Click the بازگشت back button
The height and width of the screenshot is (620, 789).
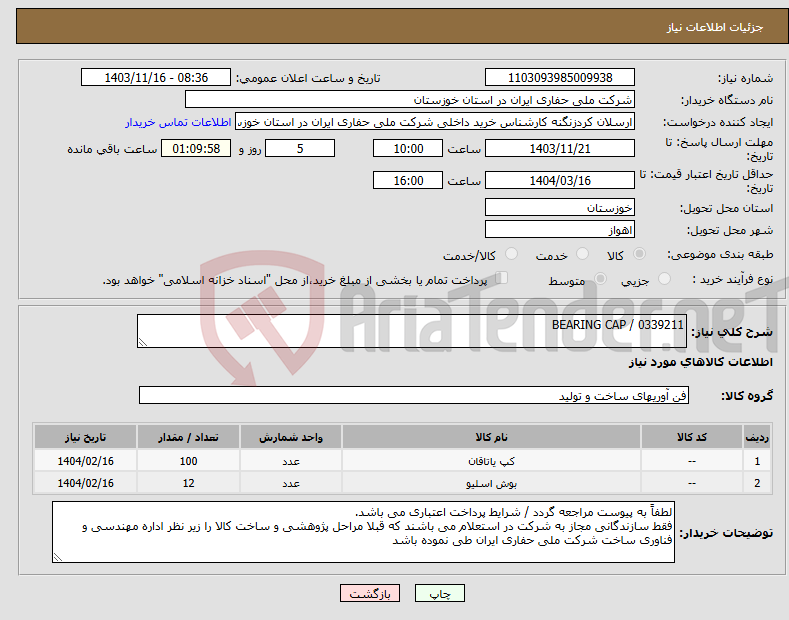point(370,593)
